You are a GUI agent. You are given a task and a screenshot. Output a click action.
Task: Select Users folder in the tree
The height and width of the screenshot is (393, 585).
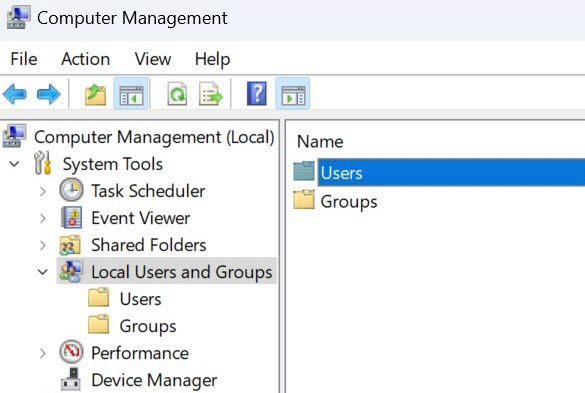(140, 299)
